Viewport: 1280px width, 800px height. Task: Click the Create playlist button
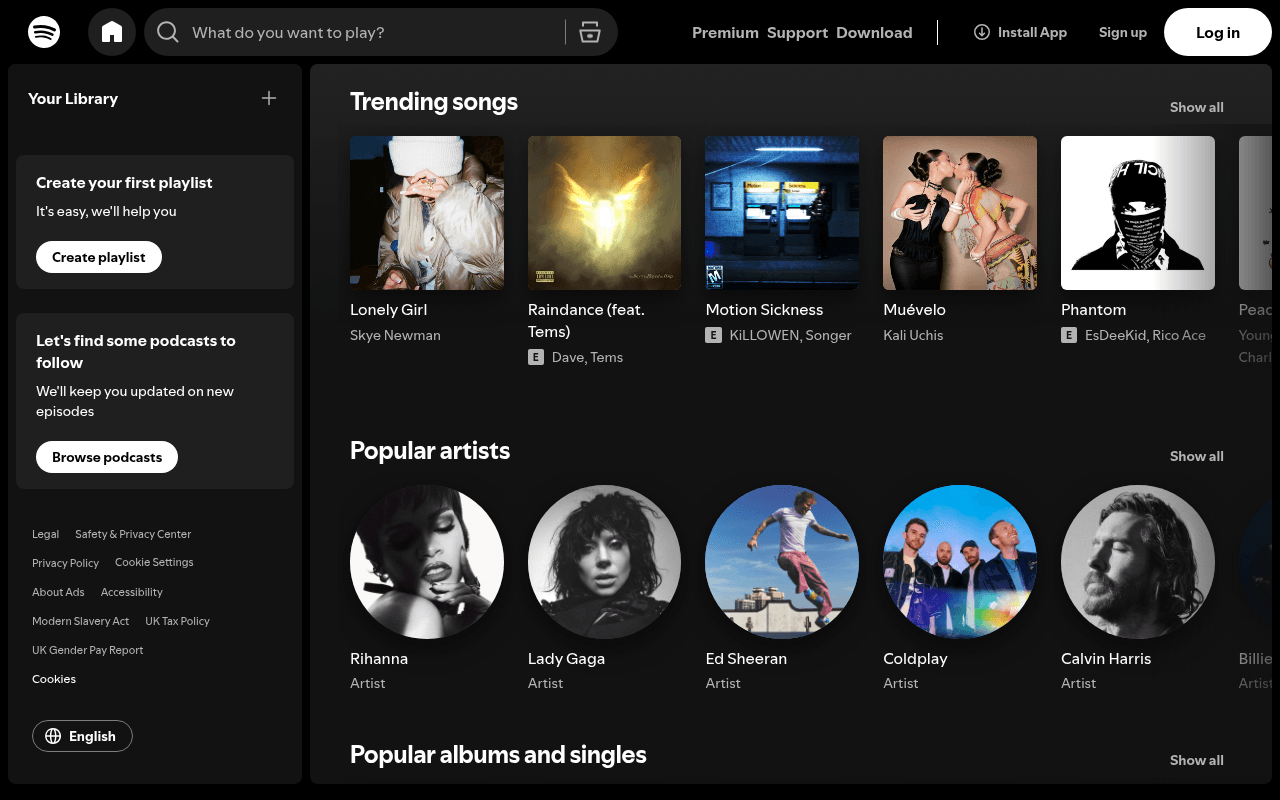pos(99,257)
